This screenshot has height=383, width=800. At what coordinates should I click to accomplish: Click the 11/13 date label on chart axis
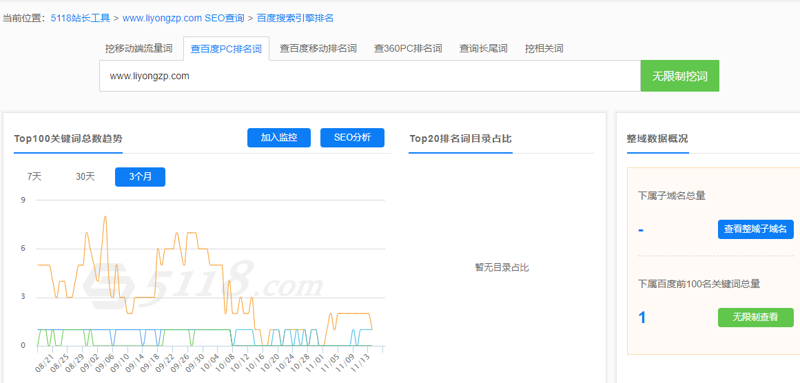pos(361,363)
